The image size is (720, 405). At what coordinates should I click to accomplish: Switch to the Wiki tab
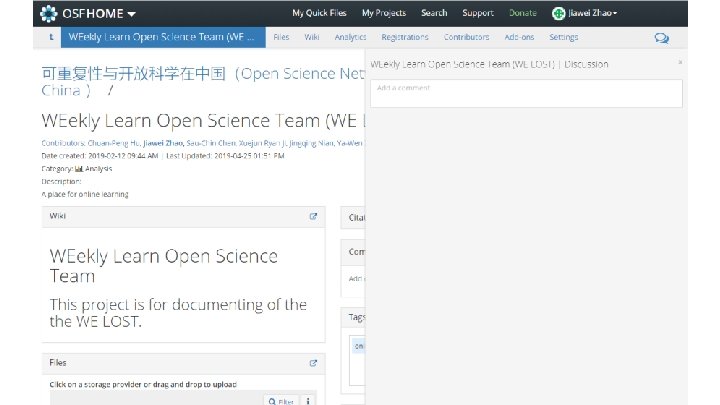click(311, 37)
